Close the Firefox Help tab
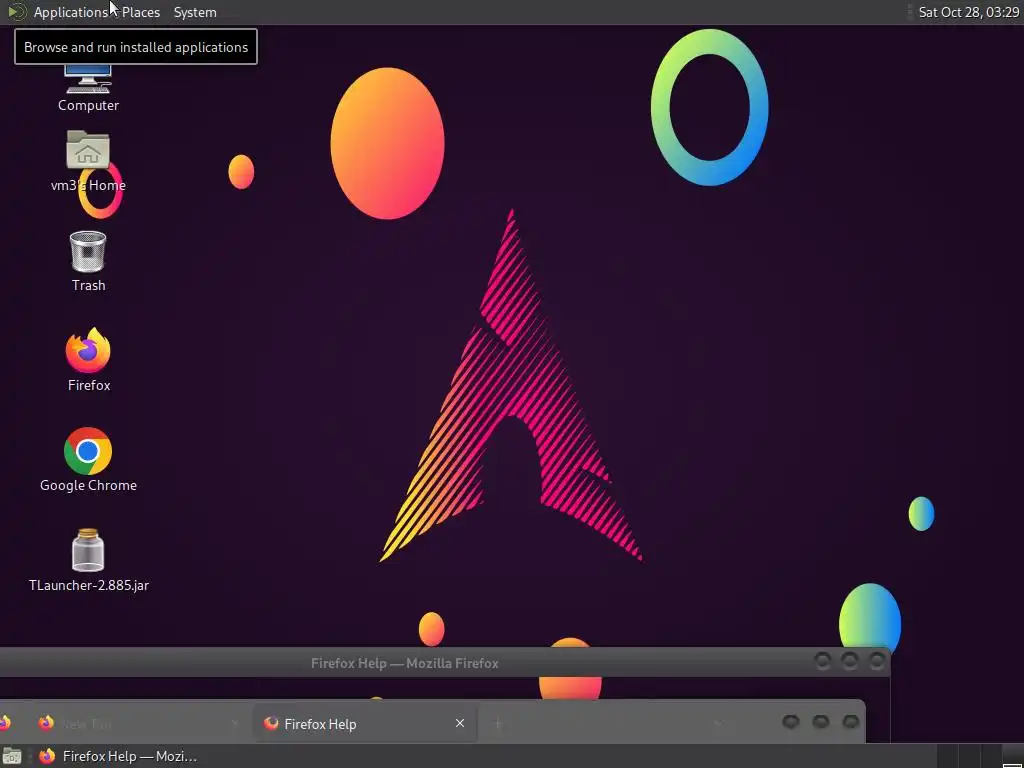 tap(460, 724)
